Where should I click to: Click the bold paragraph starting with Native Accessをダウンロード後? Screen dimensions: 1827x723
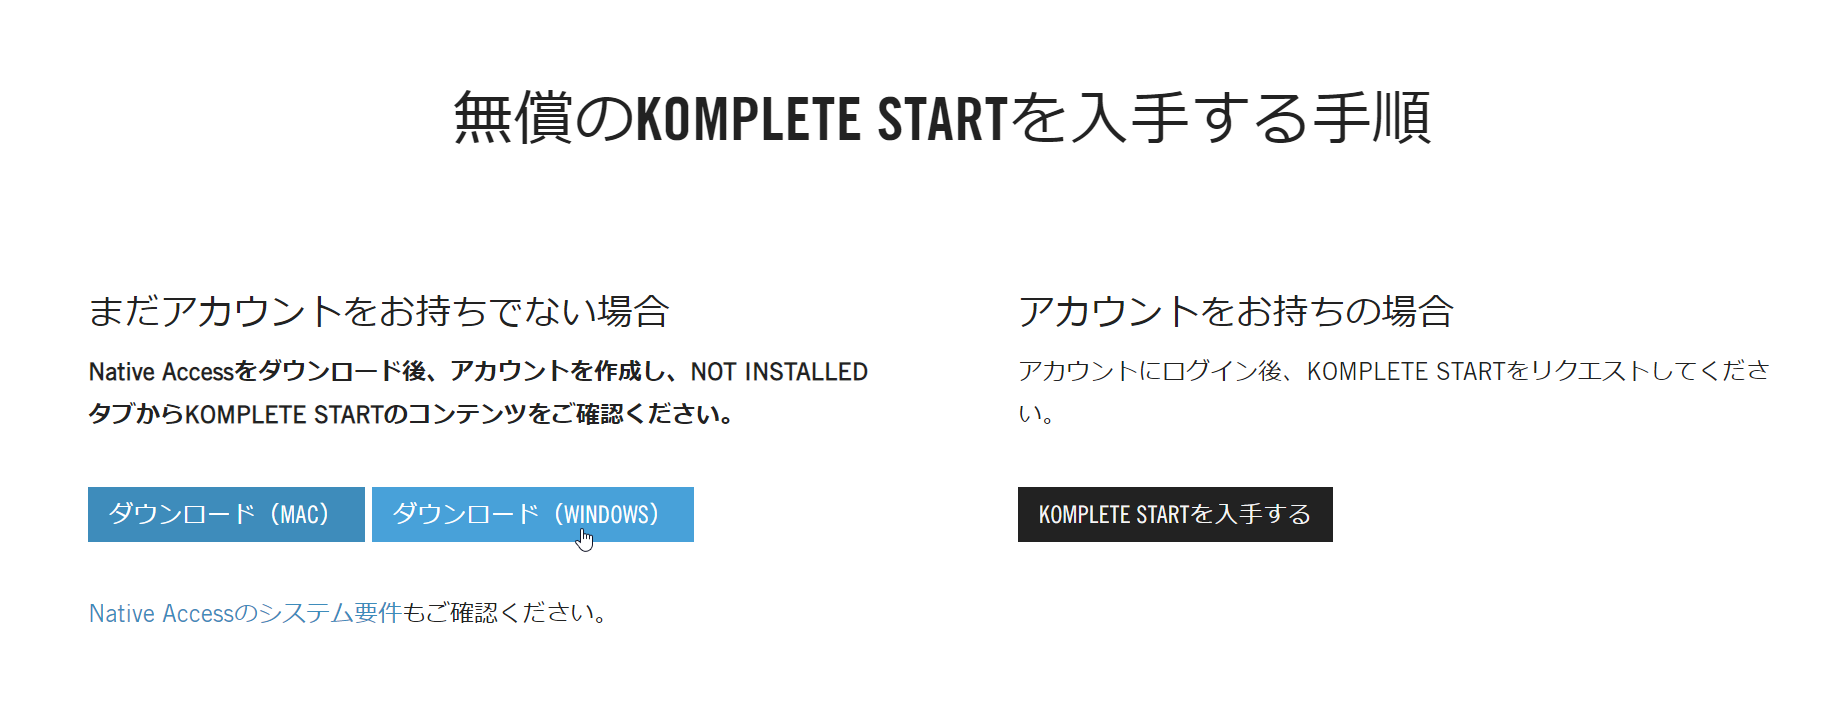pyautogui.click(x=478, y=392)
